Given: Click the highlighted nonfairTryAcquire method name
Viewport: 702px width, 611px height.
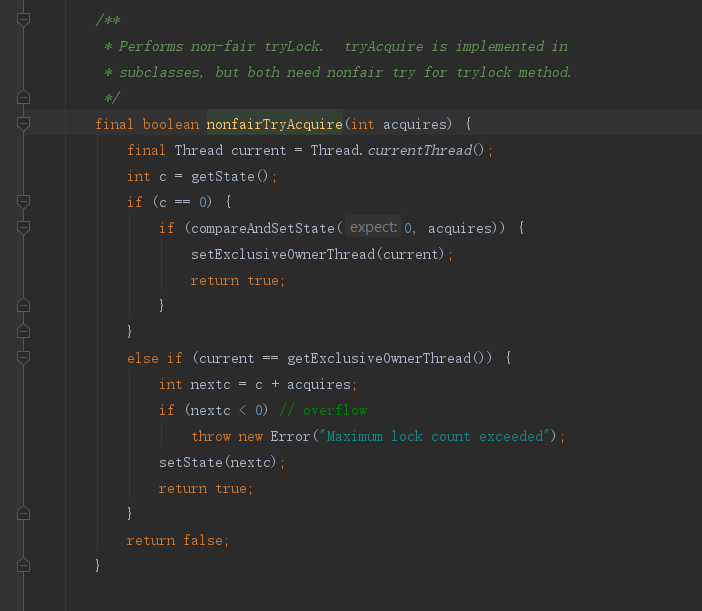Looking at the screenshot, I should (x=274, y=124).
